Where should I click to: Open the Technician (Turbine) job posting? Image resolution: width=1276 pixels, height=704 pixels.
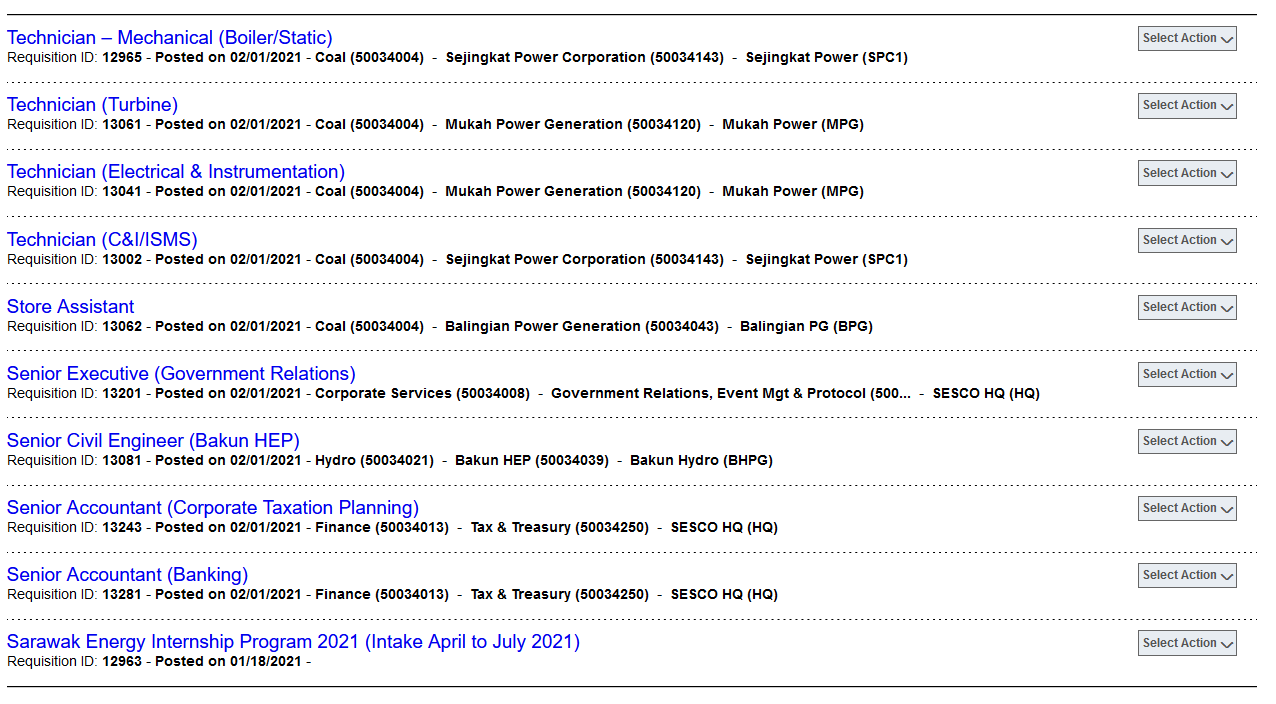pyautogui.click(x=92, y=105)
